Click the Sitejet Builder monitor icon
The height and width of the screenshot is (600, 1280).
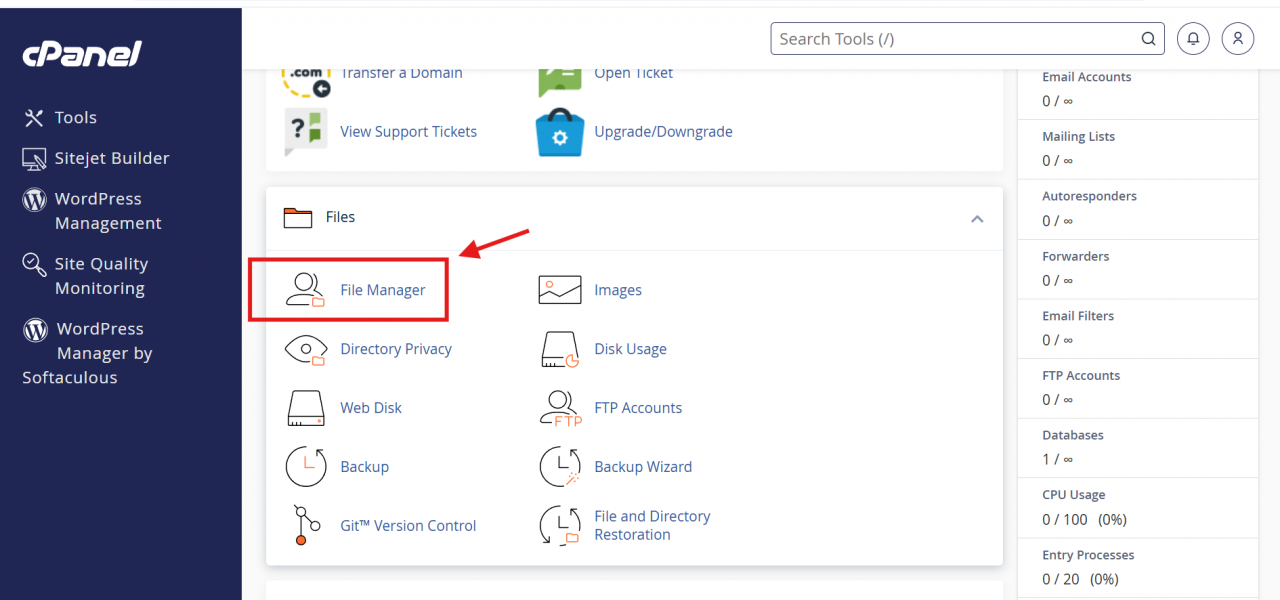coord(34,159)
